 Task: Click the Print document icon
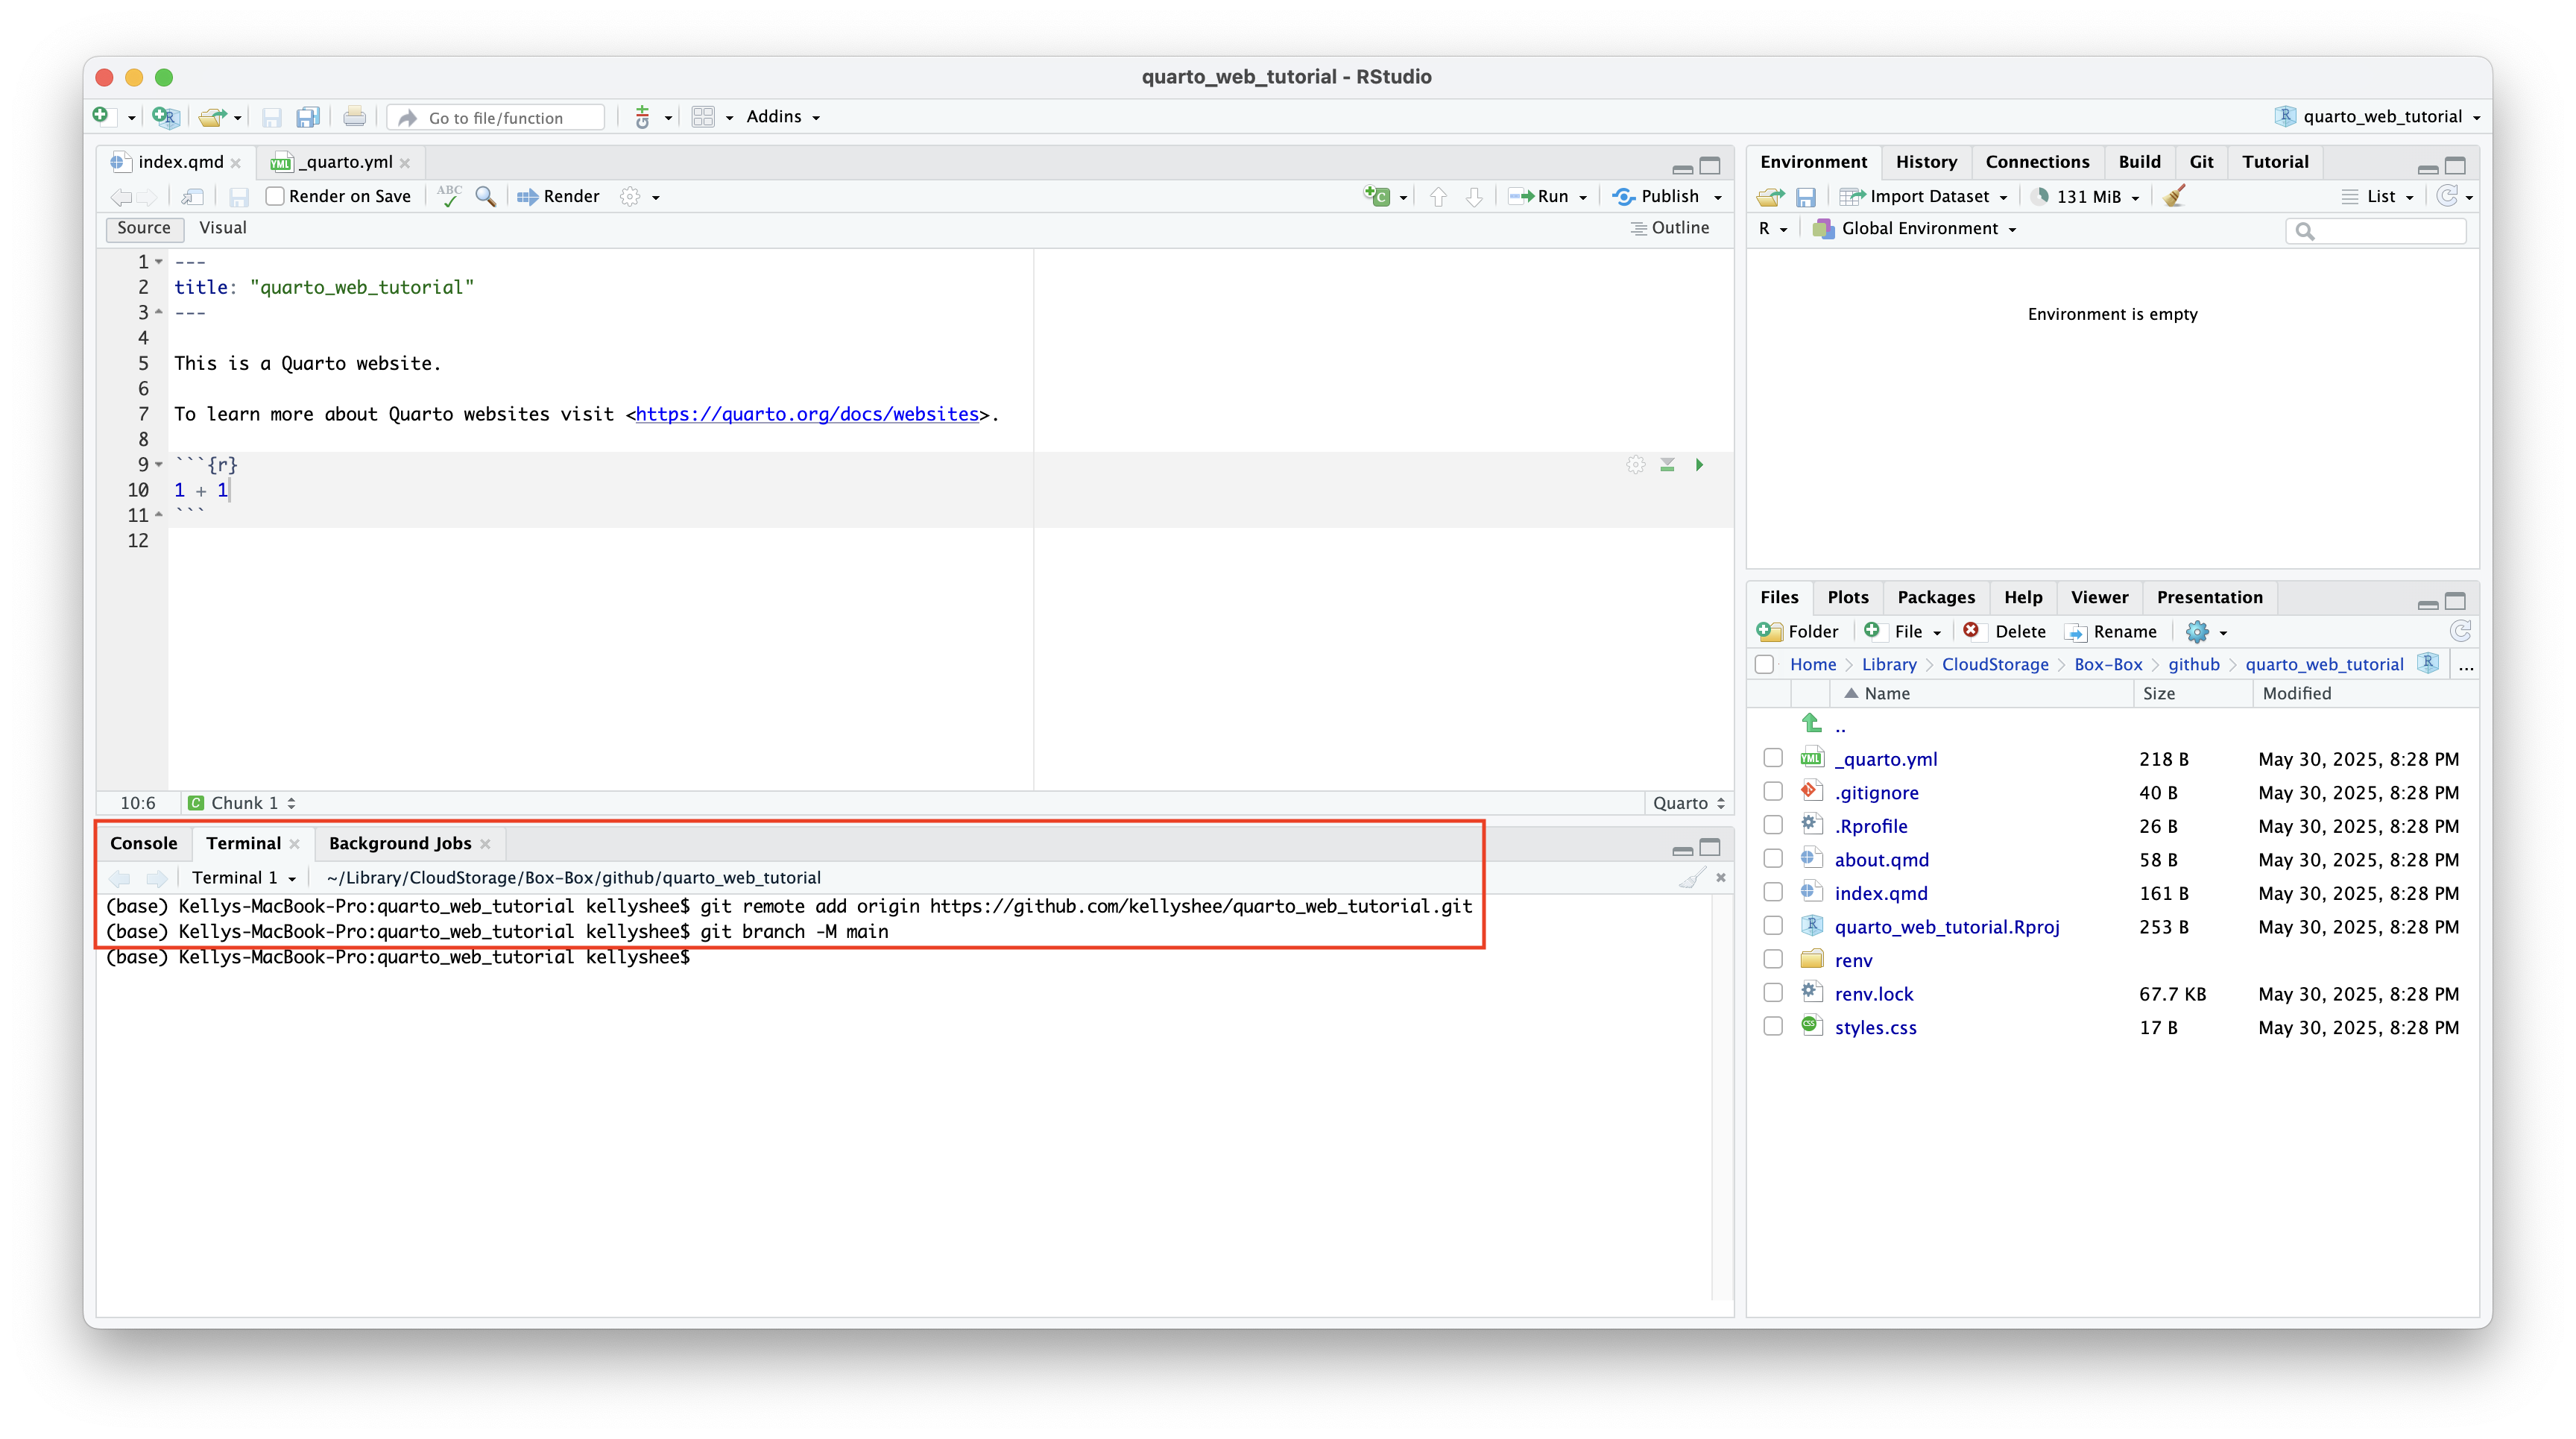click(x=354, y=117)
